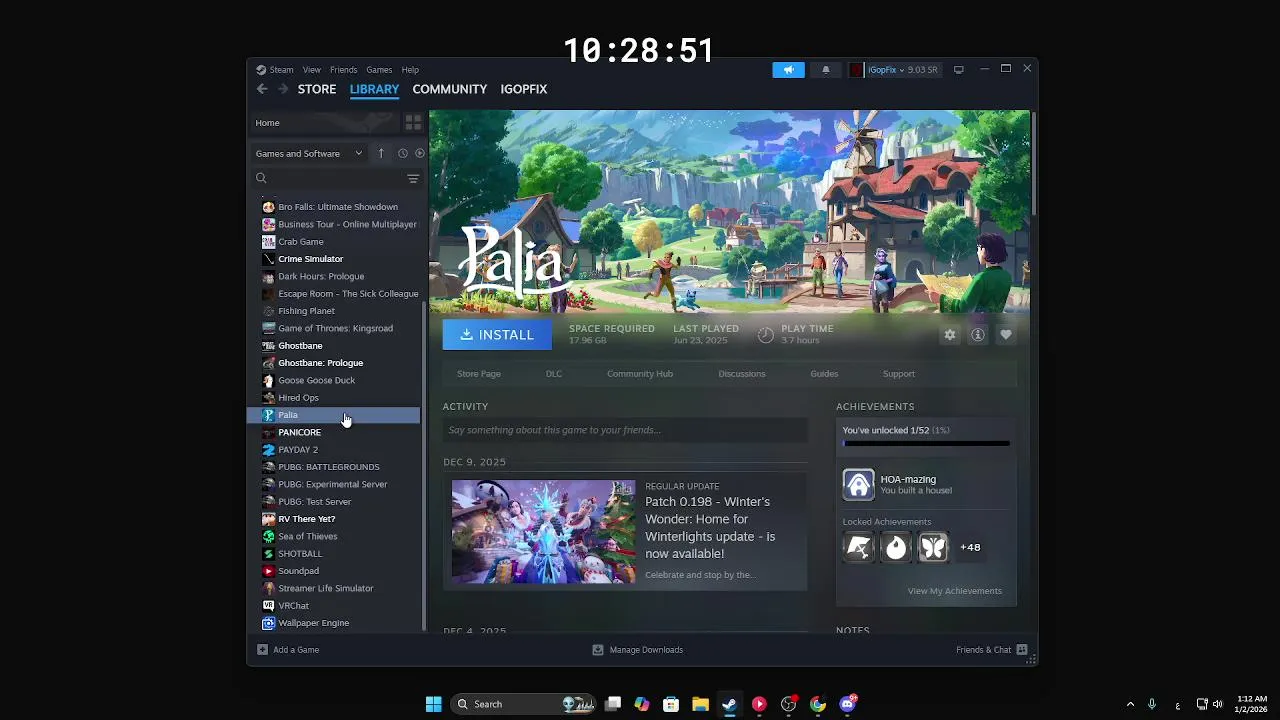Open Friends & Chat

point(992,650)
